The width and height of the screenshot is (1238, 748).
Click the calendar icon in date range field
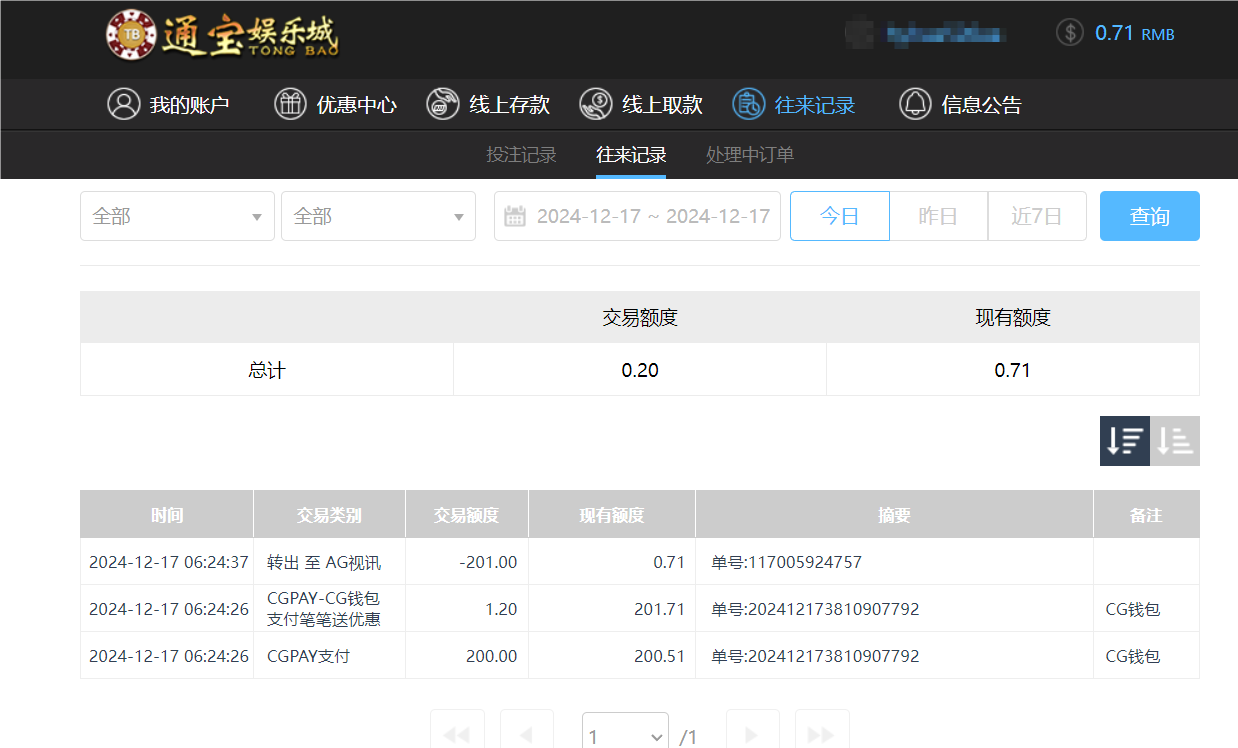[516, 216]
